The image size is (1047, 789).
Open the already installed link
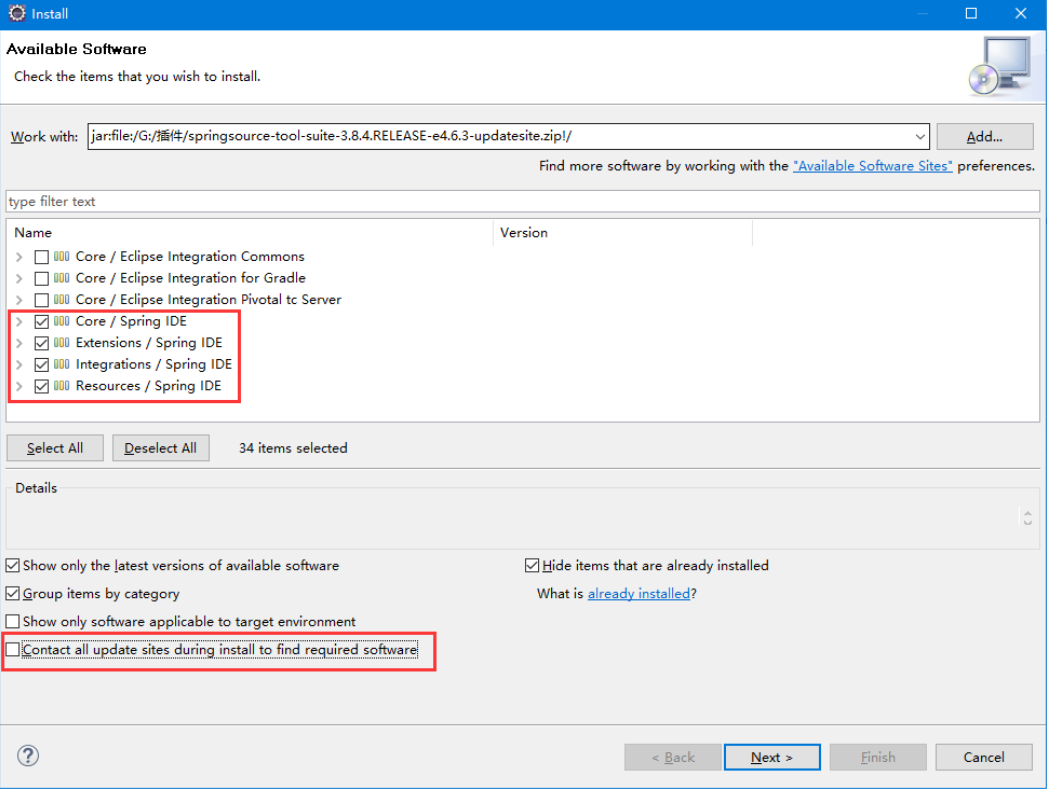[x=638, y=593]
